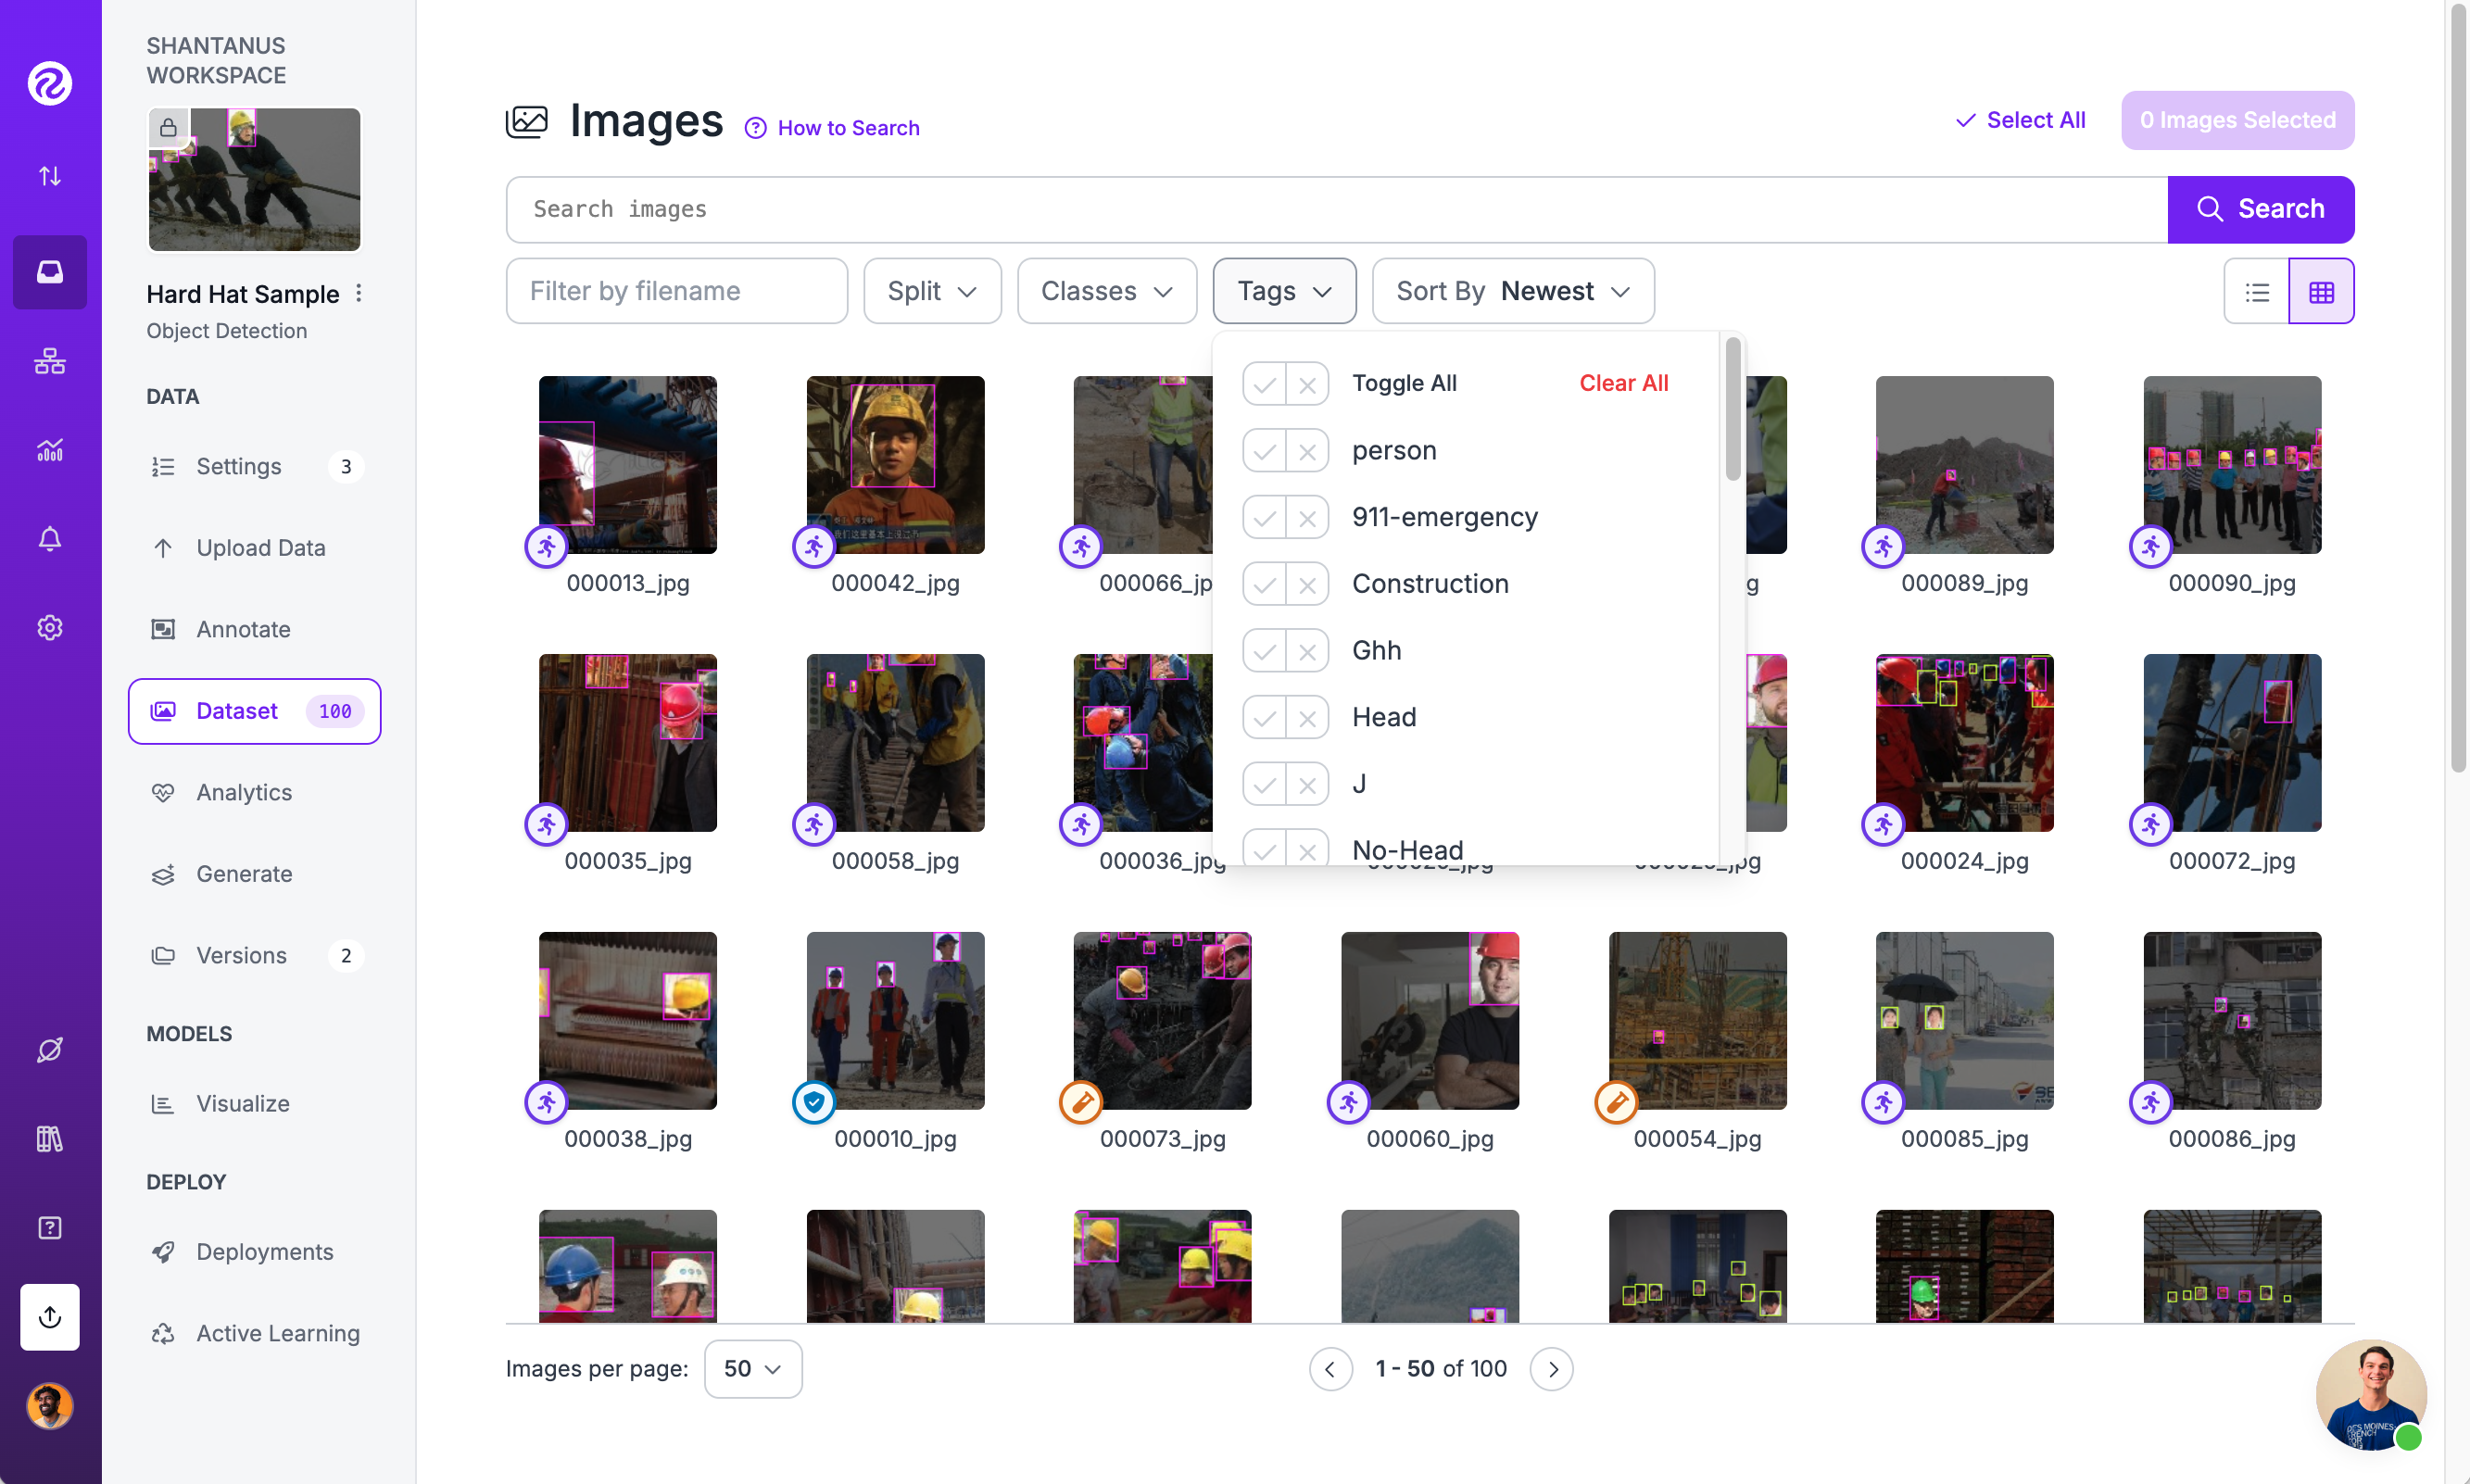2470x1484 pixels.
Task: Click the Roboflow logo icon
Action: click(x=49, y=83)
